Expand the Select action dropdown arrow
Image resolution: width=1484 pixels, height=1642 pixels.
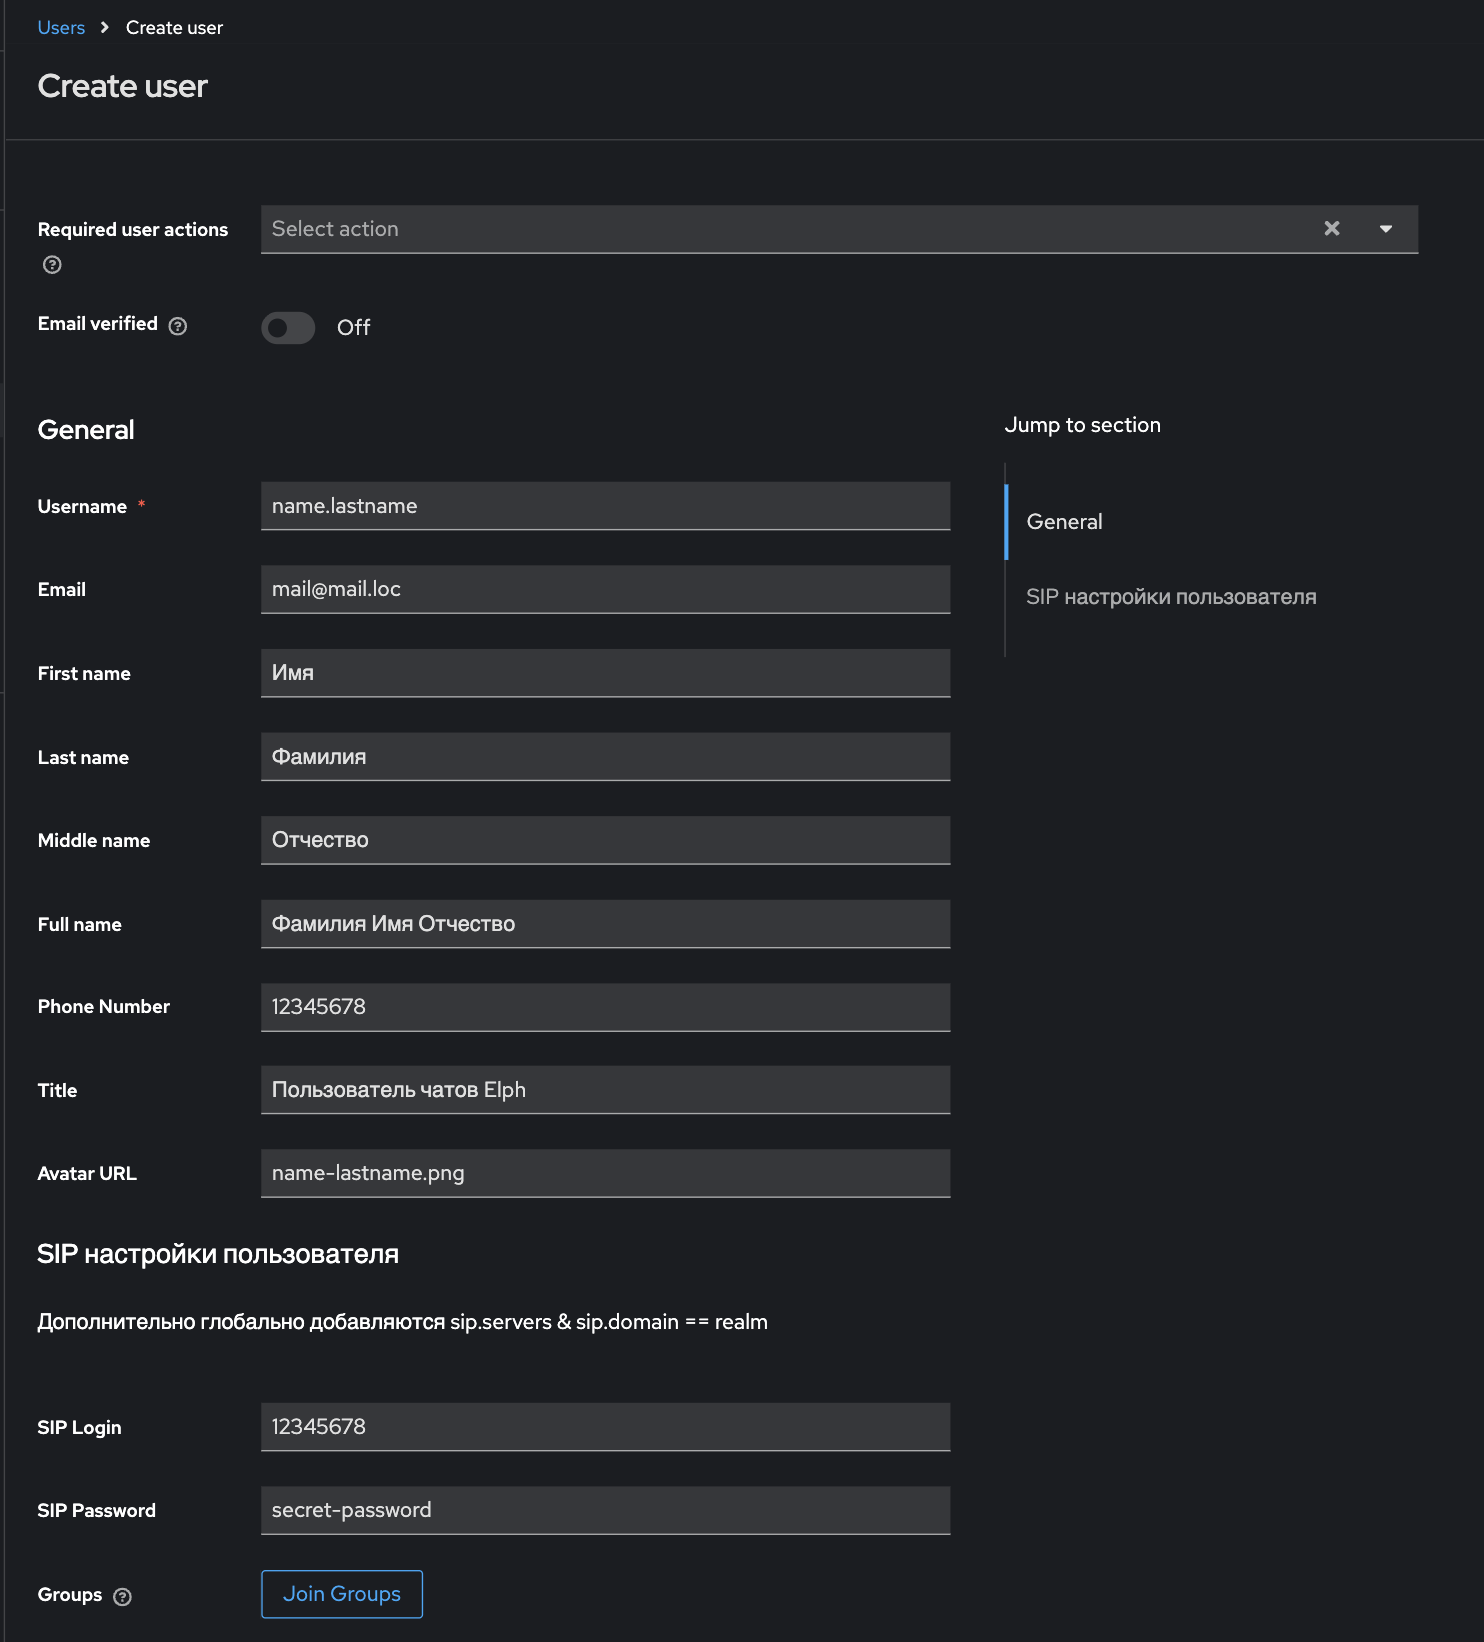(1386, 229)
